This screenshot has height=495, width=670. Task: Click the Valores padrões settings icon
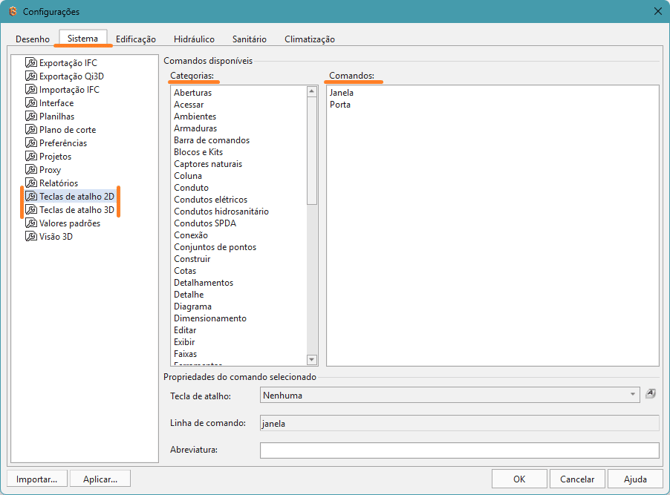coord(31,223)
